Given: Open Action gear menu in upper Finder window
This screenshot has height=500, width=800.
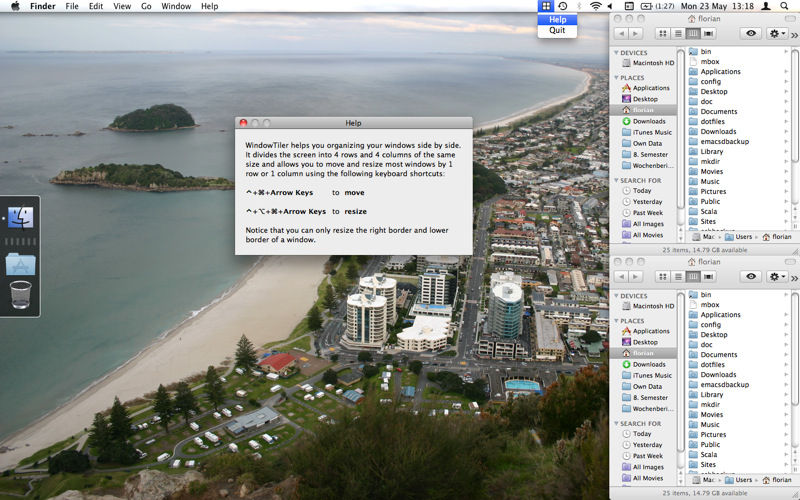Looking at the screenshot, I should pos(777,34).
